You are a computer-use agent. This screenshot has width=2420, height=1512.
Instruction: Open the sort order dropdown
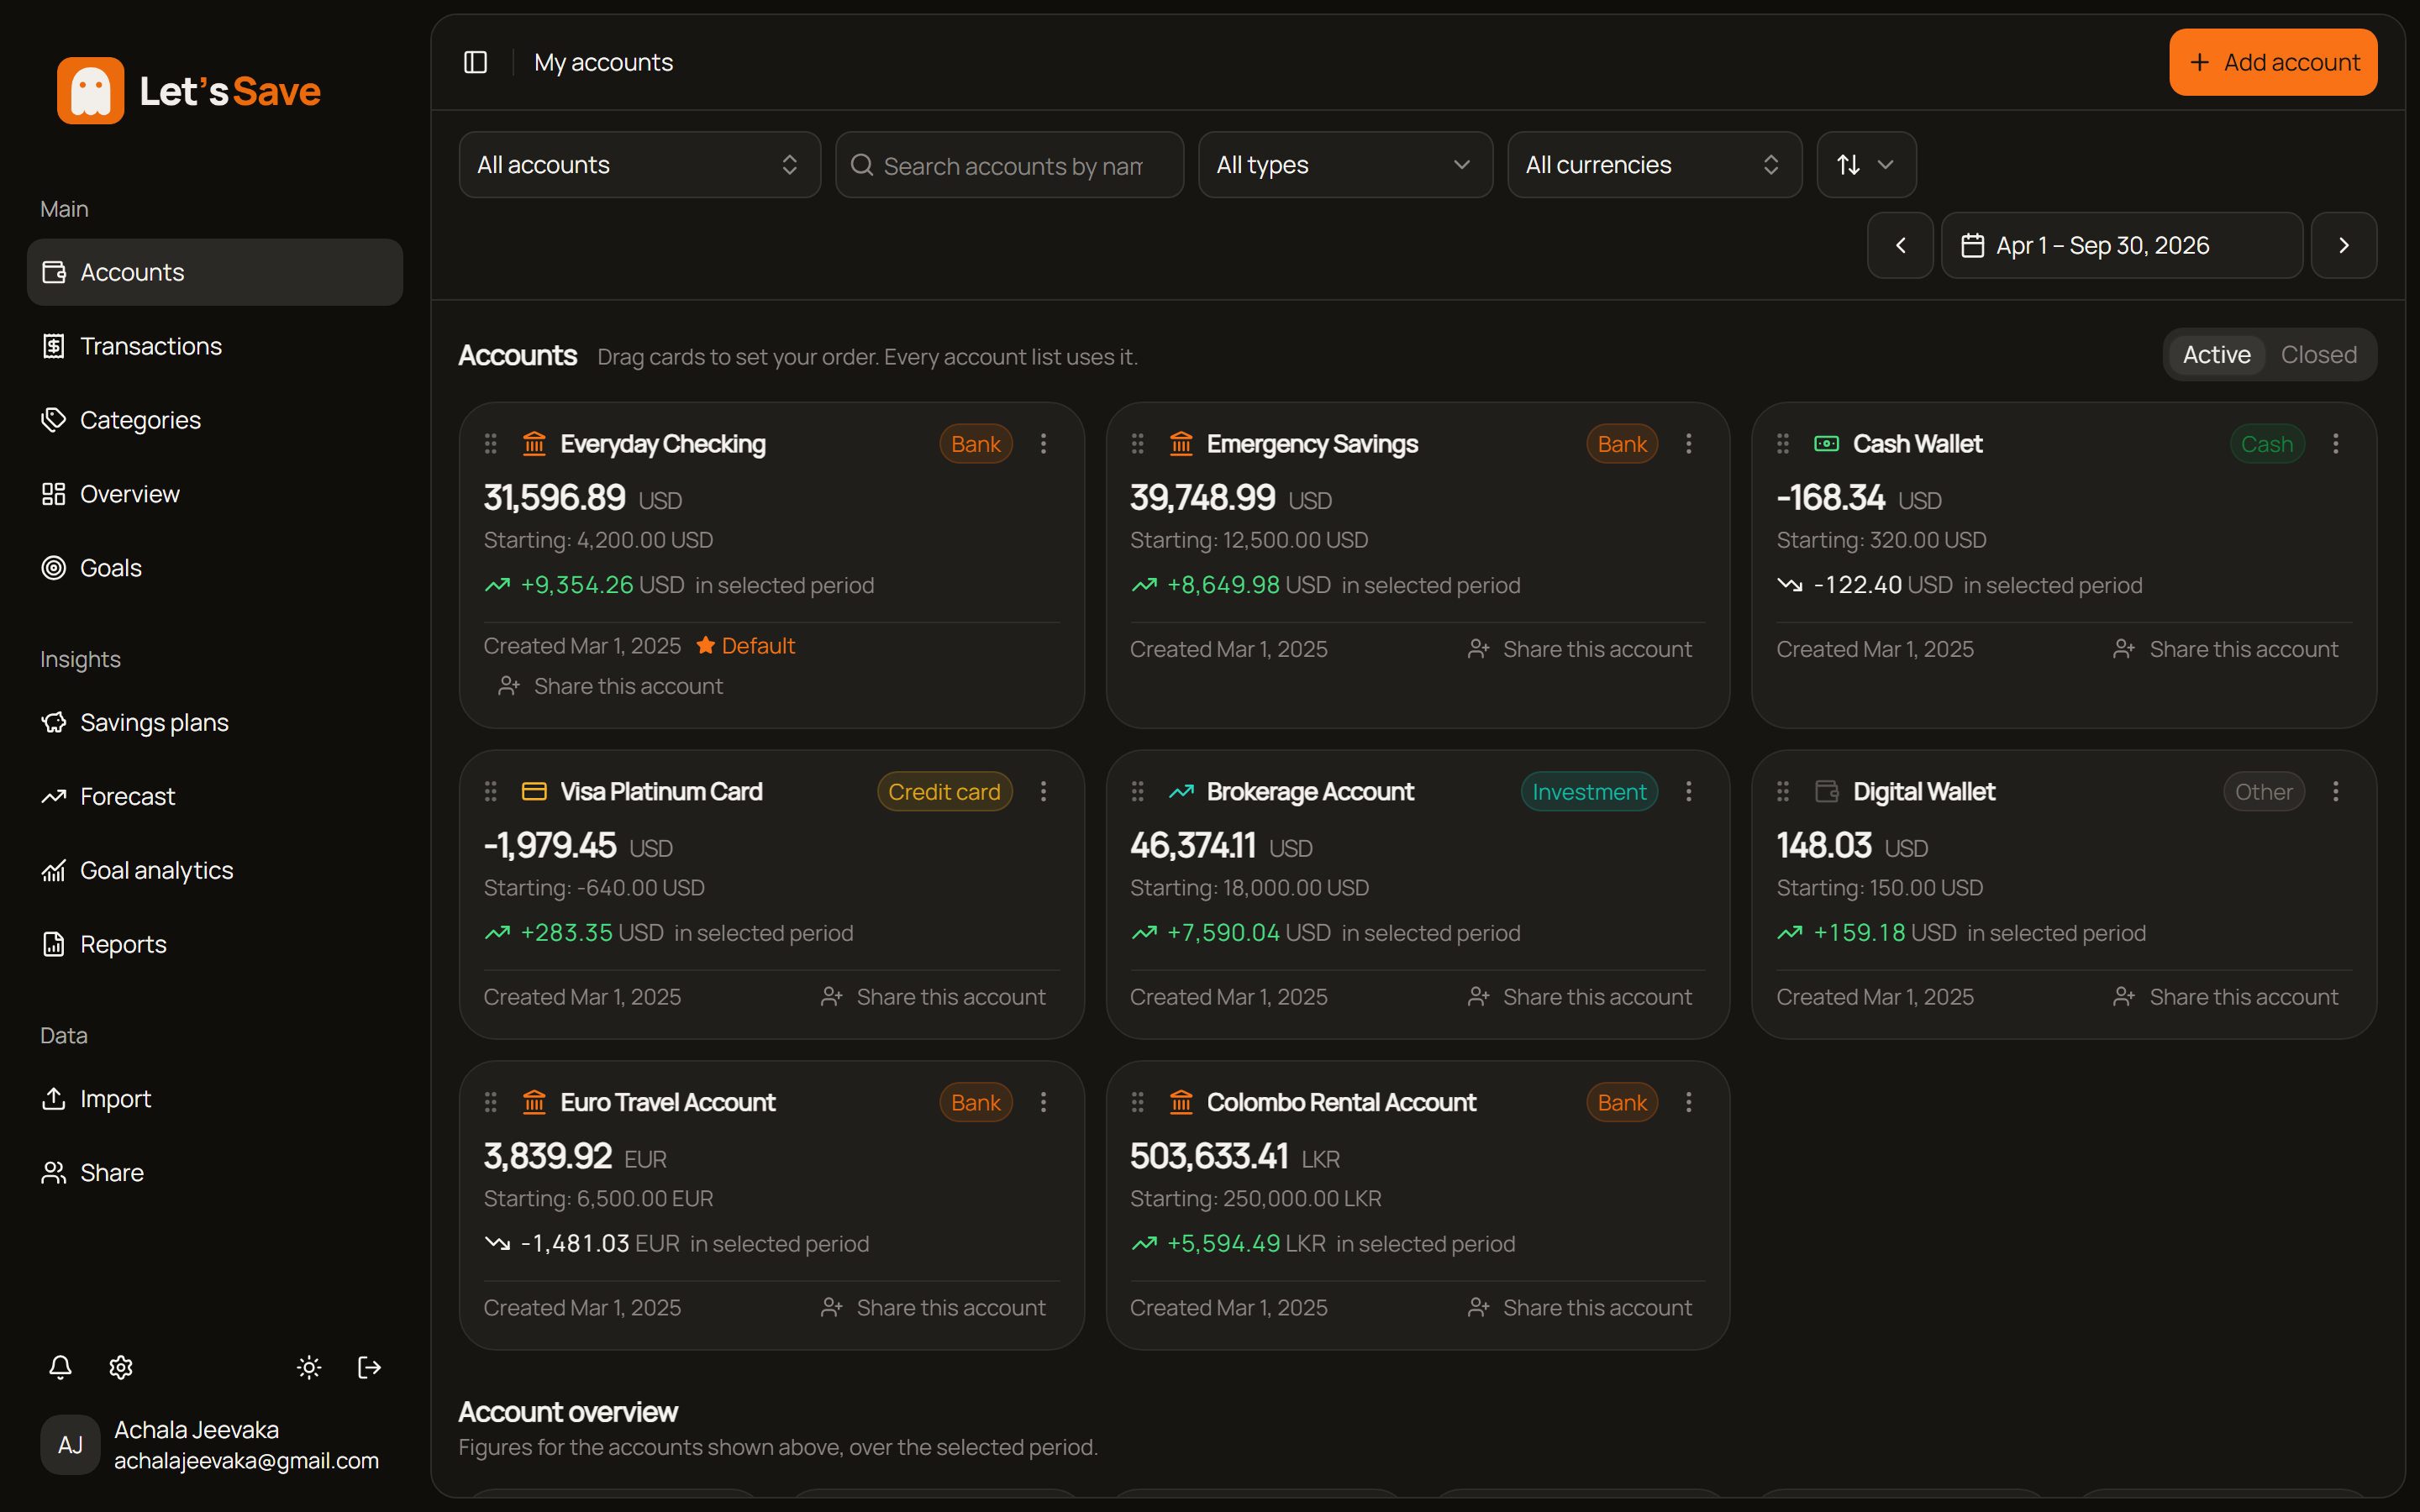pyautogui.click(x=1866, y=164)
